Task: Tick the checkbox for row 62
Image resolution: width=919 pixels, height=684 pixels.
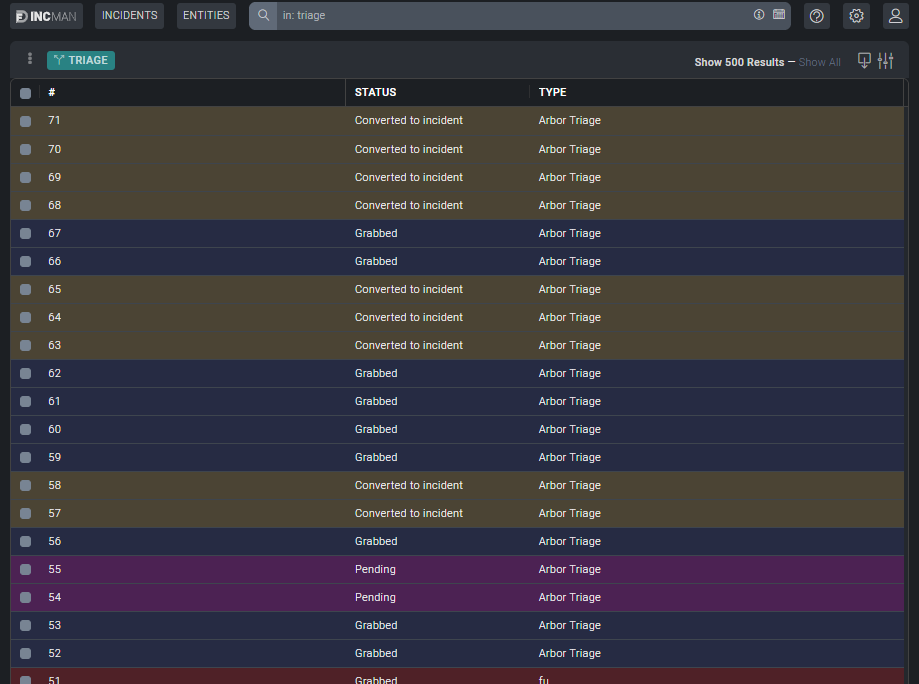Action: pyautogui.click(x=25, y=374)
